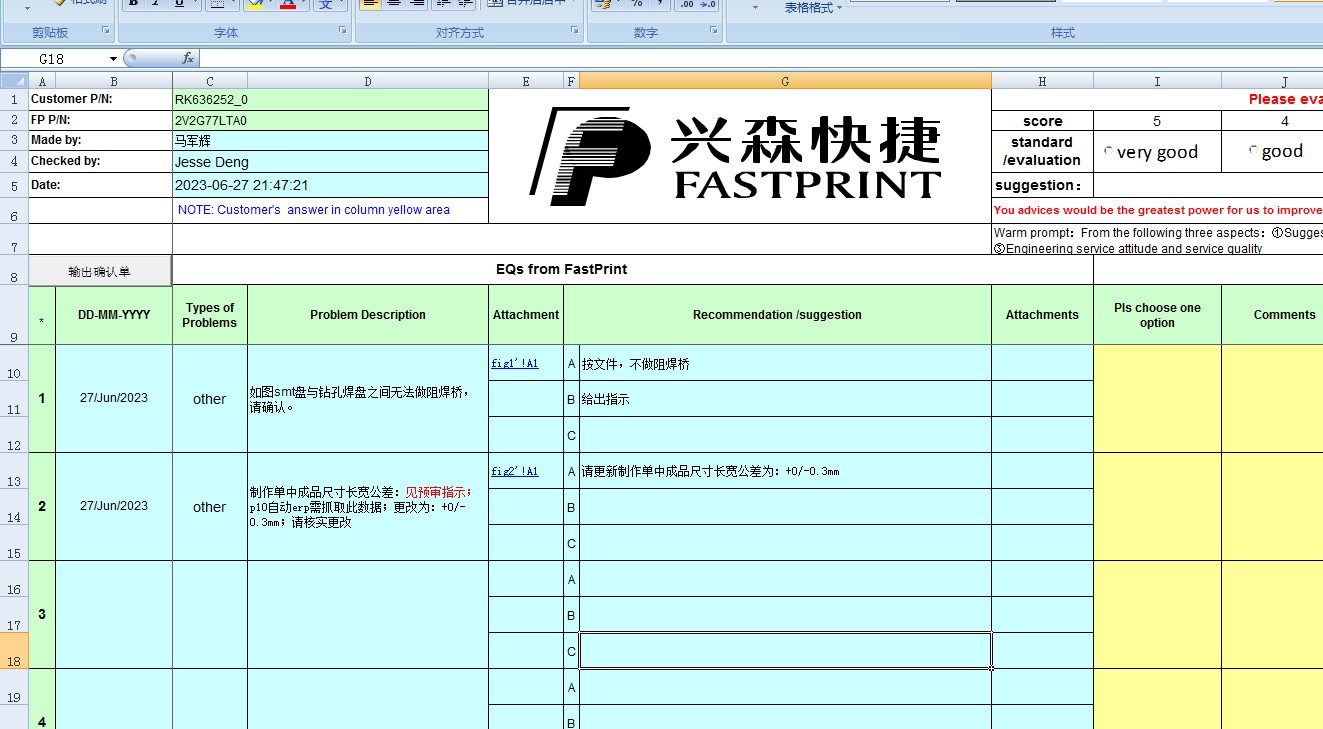Click the Name Box showing G18
Image resolution: width=1323 pixels, height=729 pixels.
coord(51,59)
